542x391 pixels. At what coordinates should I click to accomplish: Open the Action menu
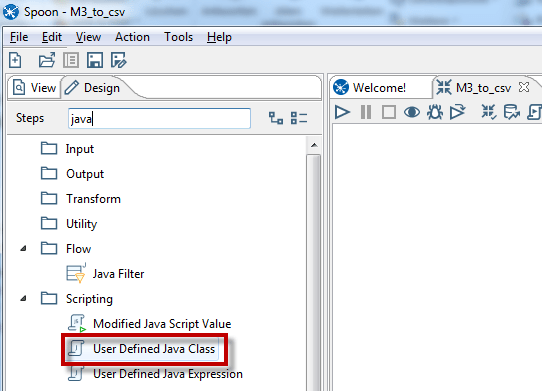pyautogui.click(x=132, y=37)
